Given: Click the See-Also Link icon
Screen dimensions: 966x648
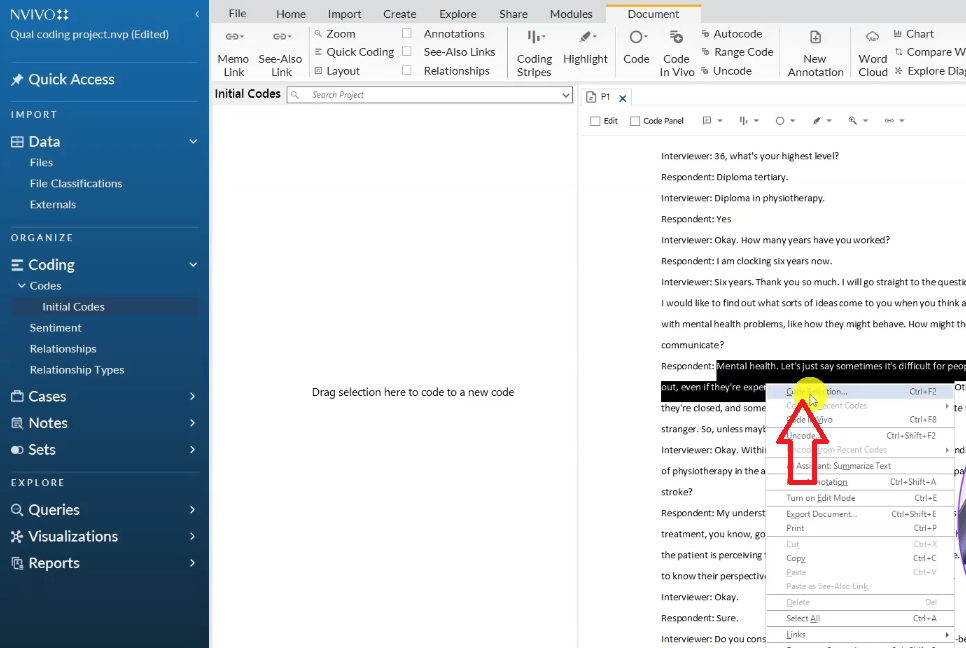Looking at the screenshot, I should pyautogui.click(x=281, y=37).
